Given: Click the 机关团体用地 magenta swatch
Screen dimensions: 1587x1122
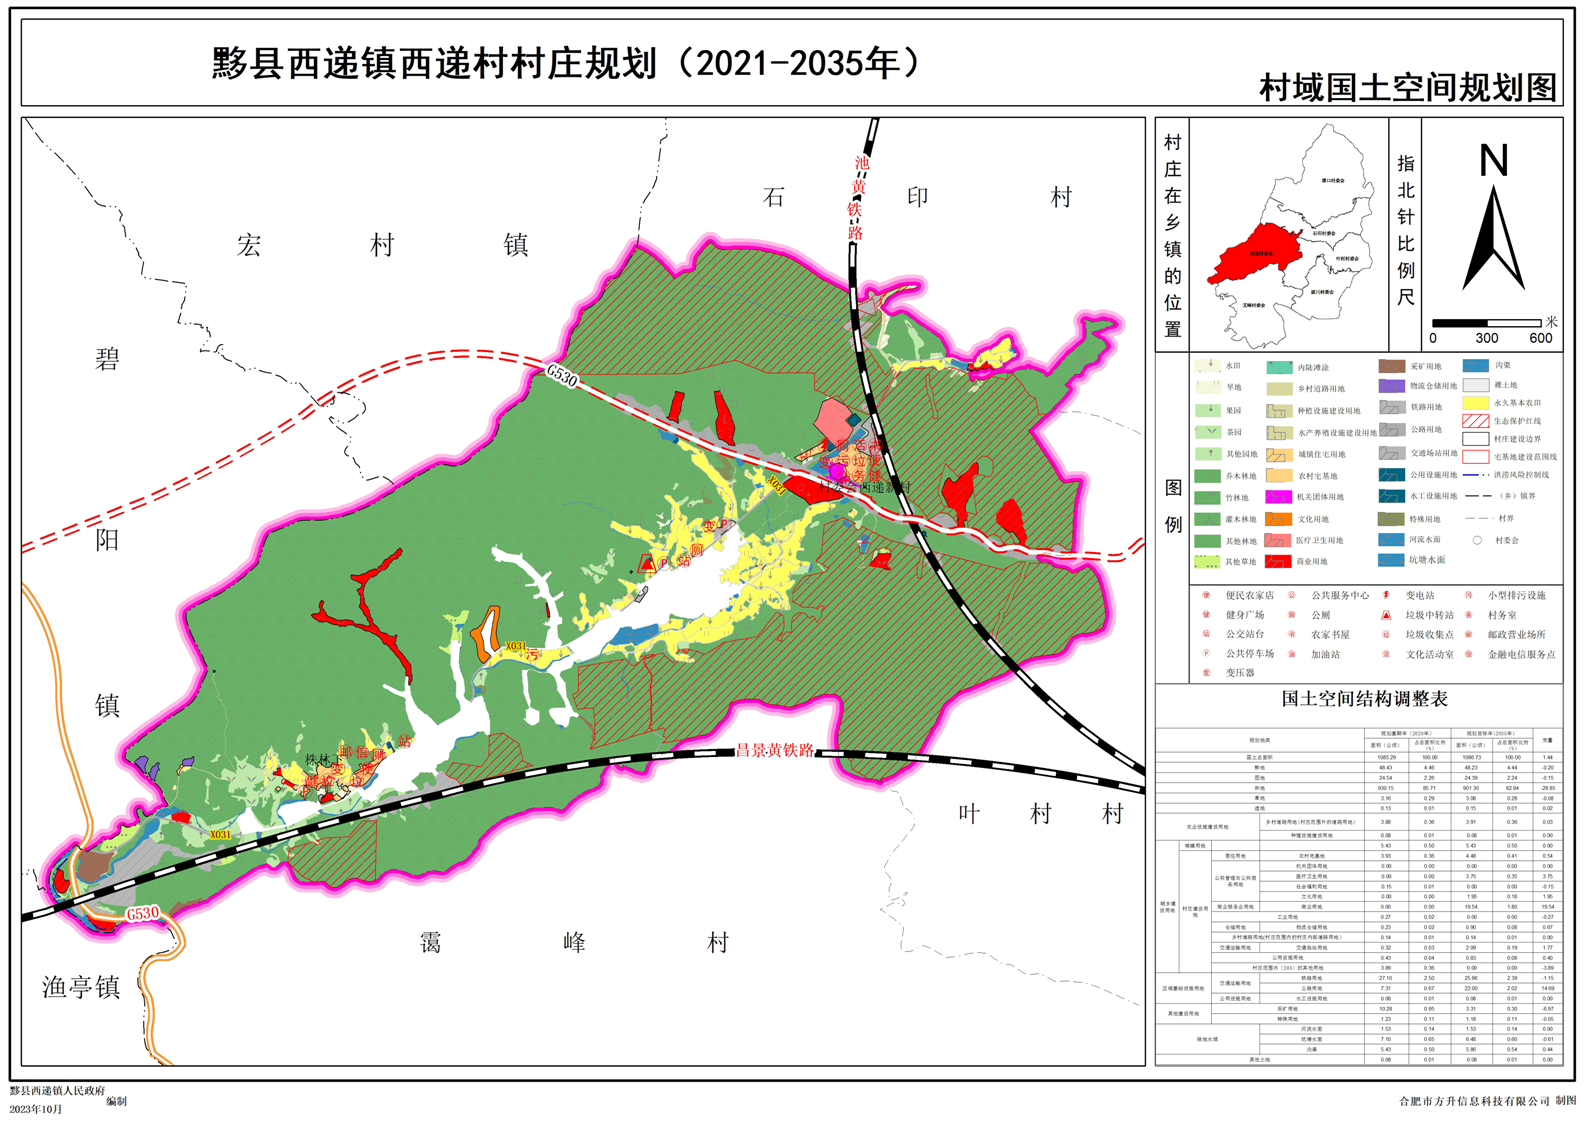Looking at the screenshot, I should [1278, 496].
